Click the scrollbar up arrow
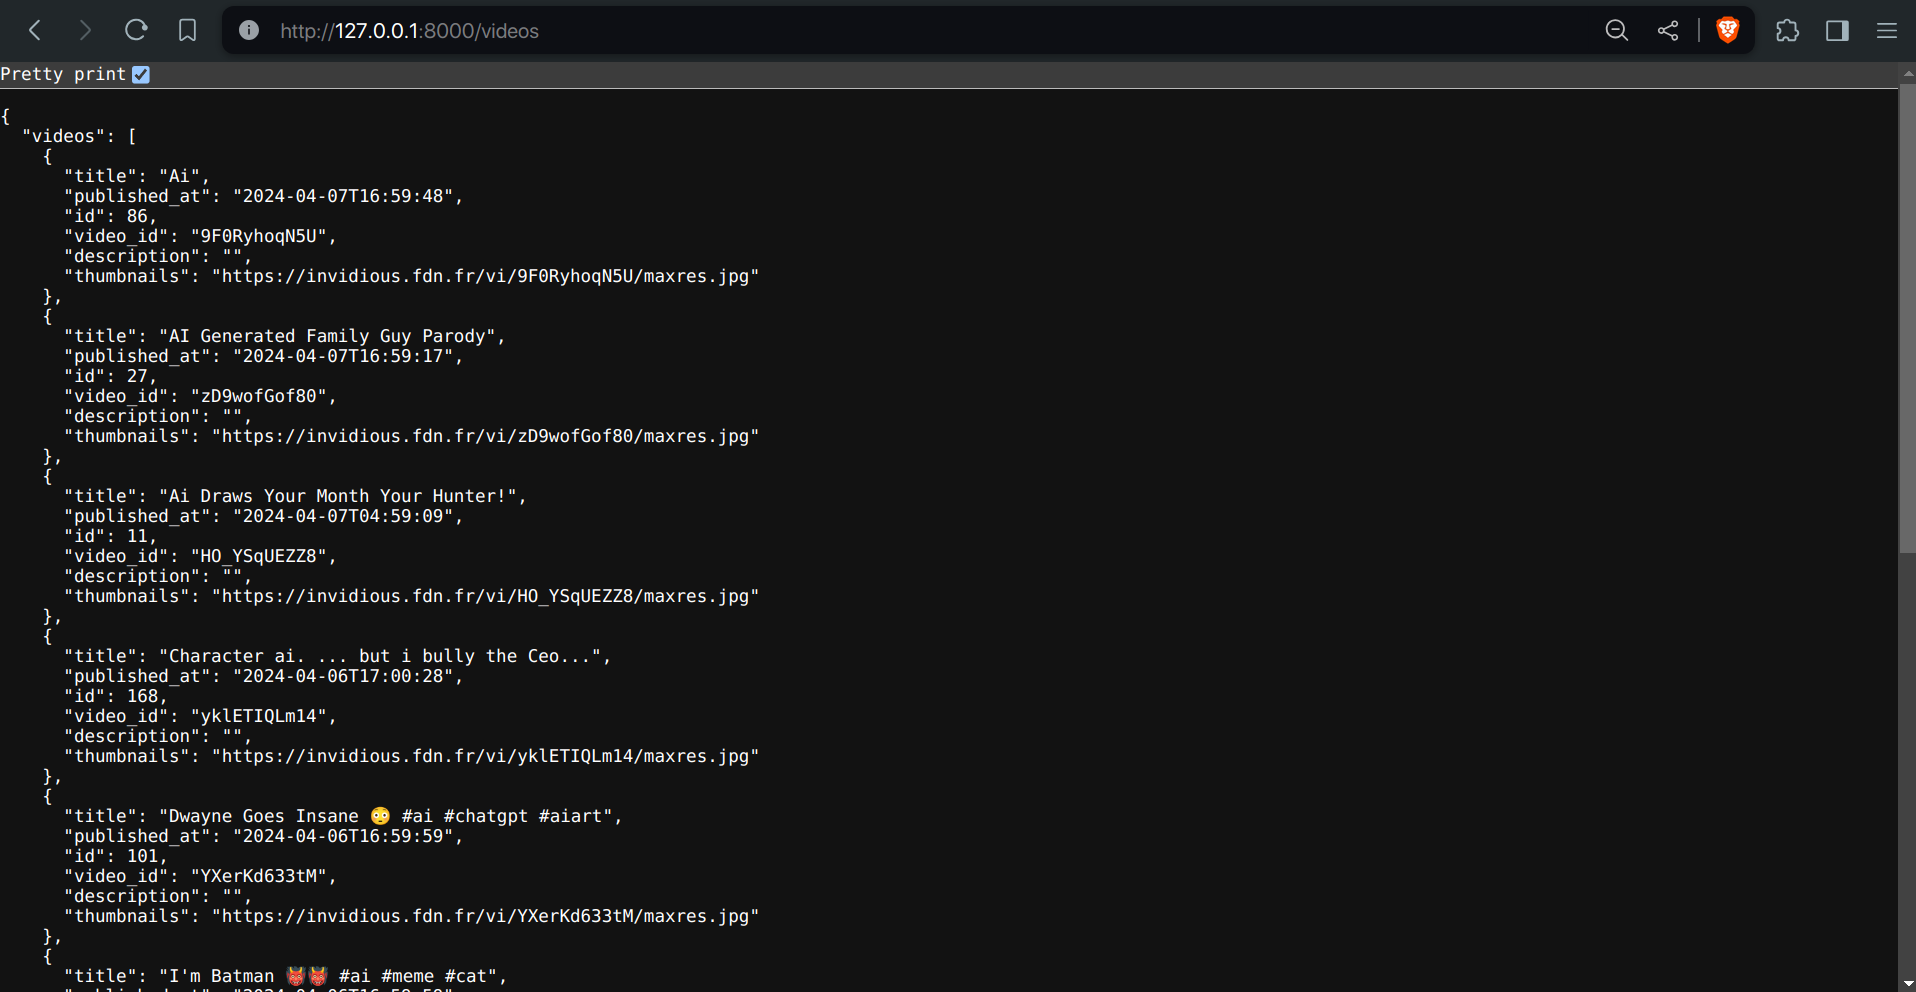Image resolution: width=1916 pixels, height=992 pixels. [x=1907, y=73]
